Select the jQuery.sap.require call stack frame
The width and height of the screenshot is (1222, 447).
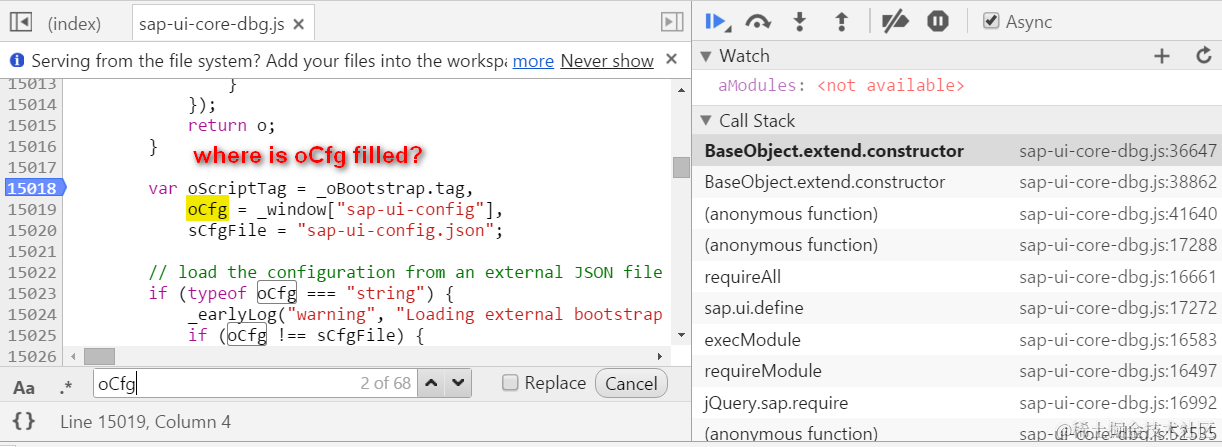[x=956, y=403]
